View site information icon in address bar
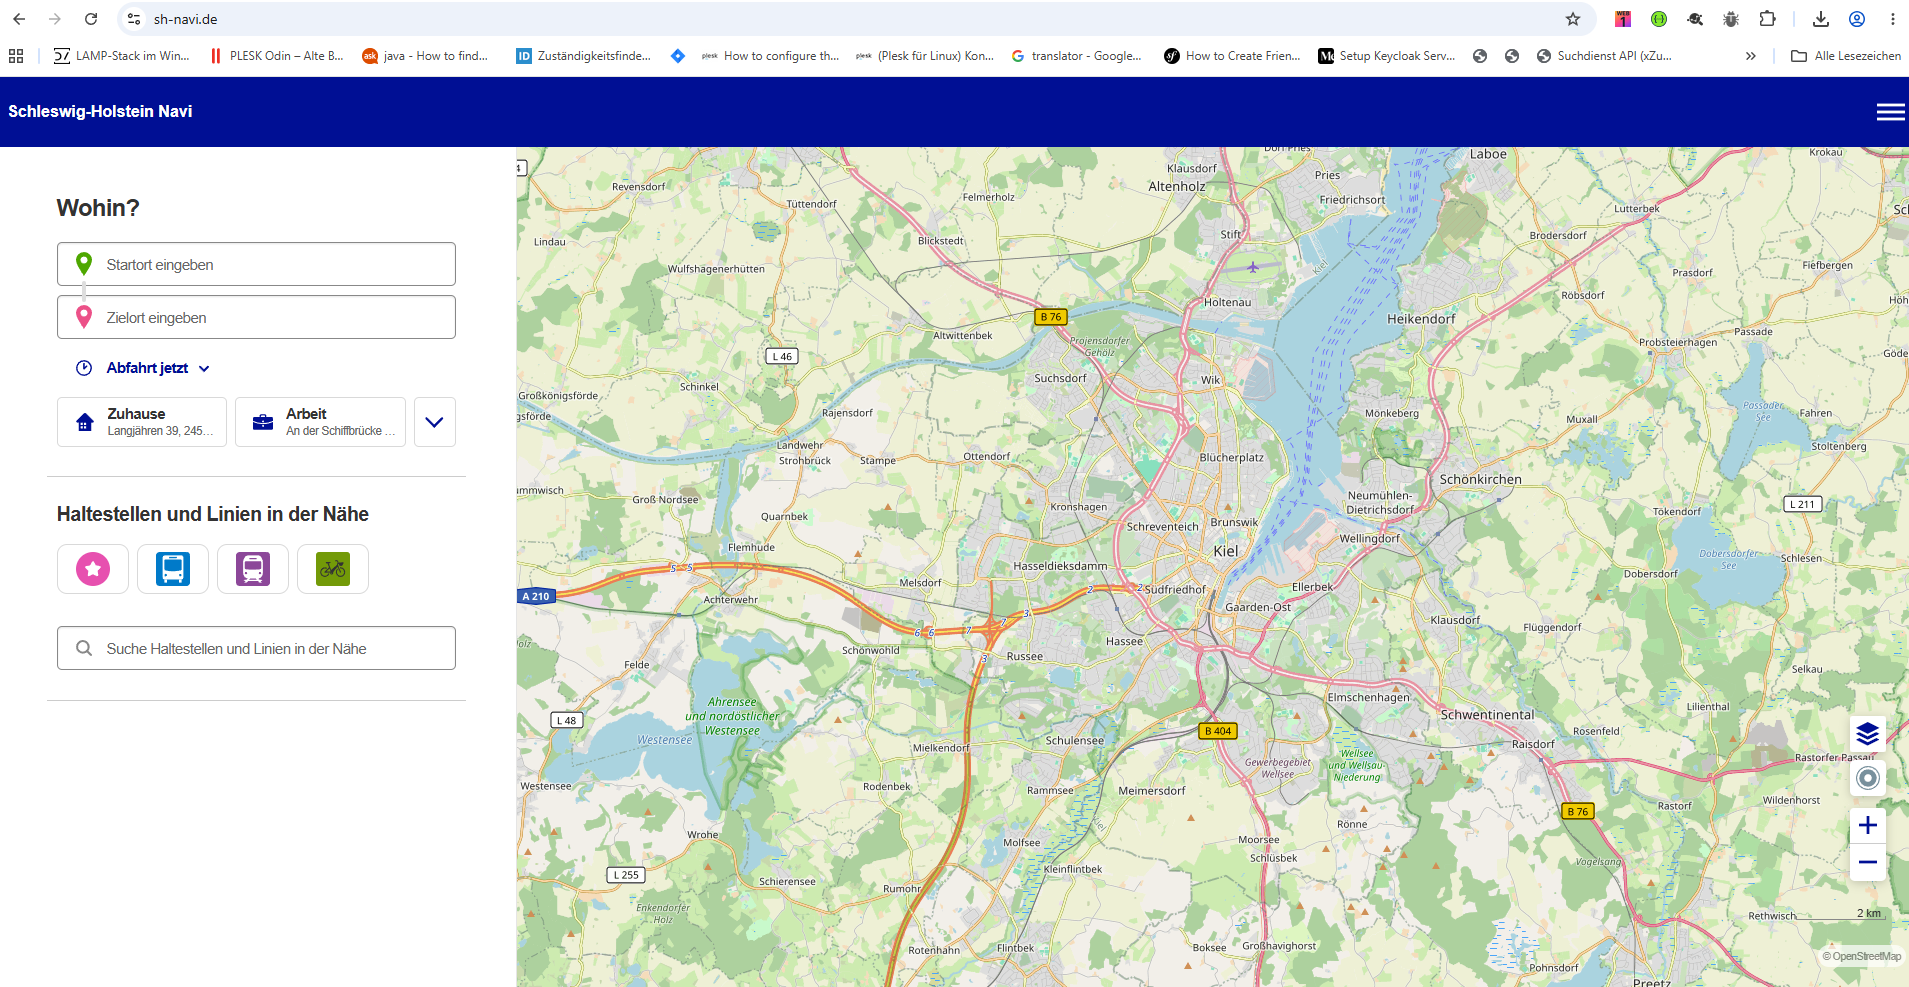The width and height of the screenshot is (1909, 987). click(134, 19)
